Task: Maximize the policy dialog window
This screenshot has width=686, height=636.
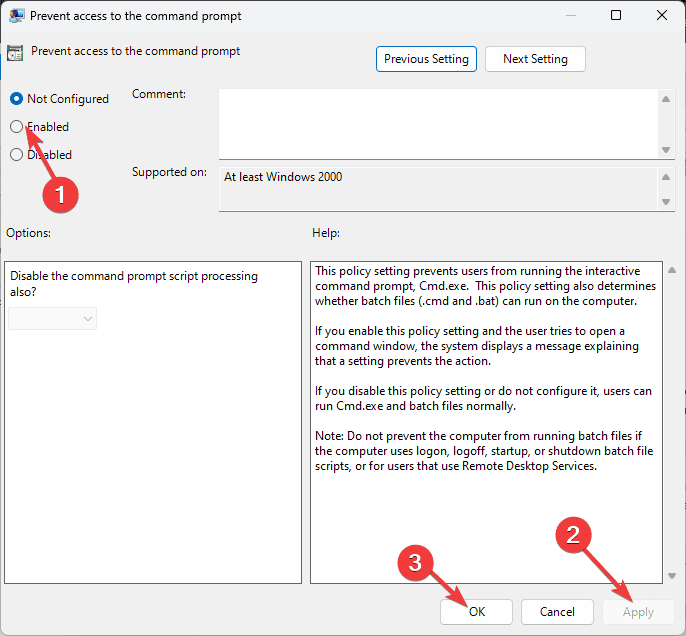Action: pos(616,16)
